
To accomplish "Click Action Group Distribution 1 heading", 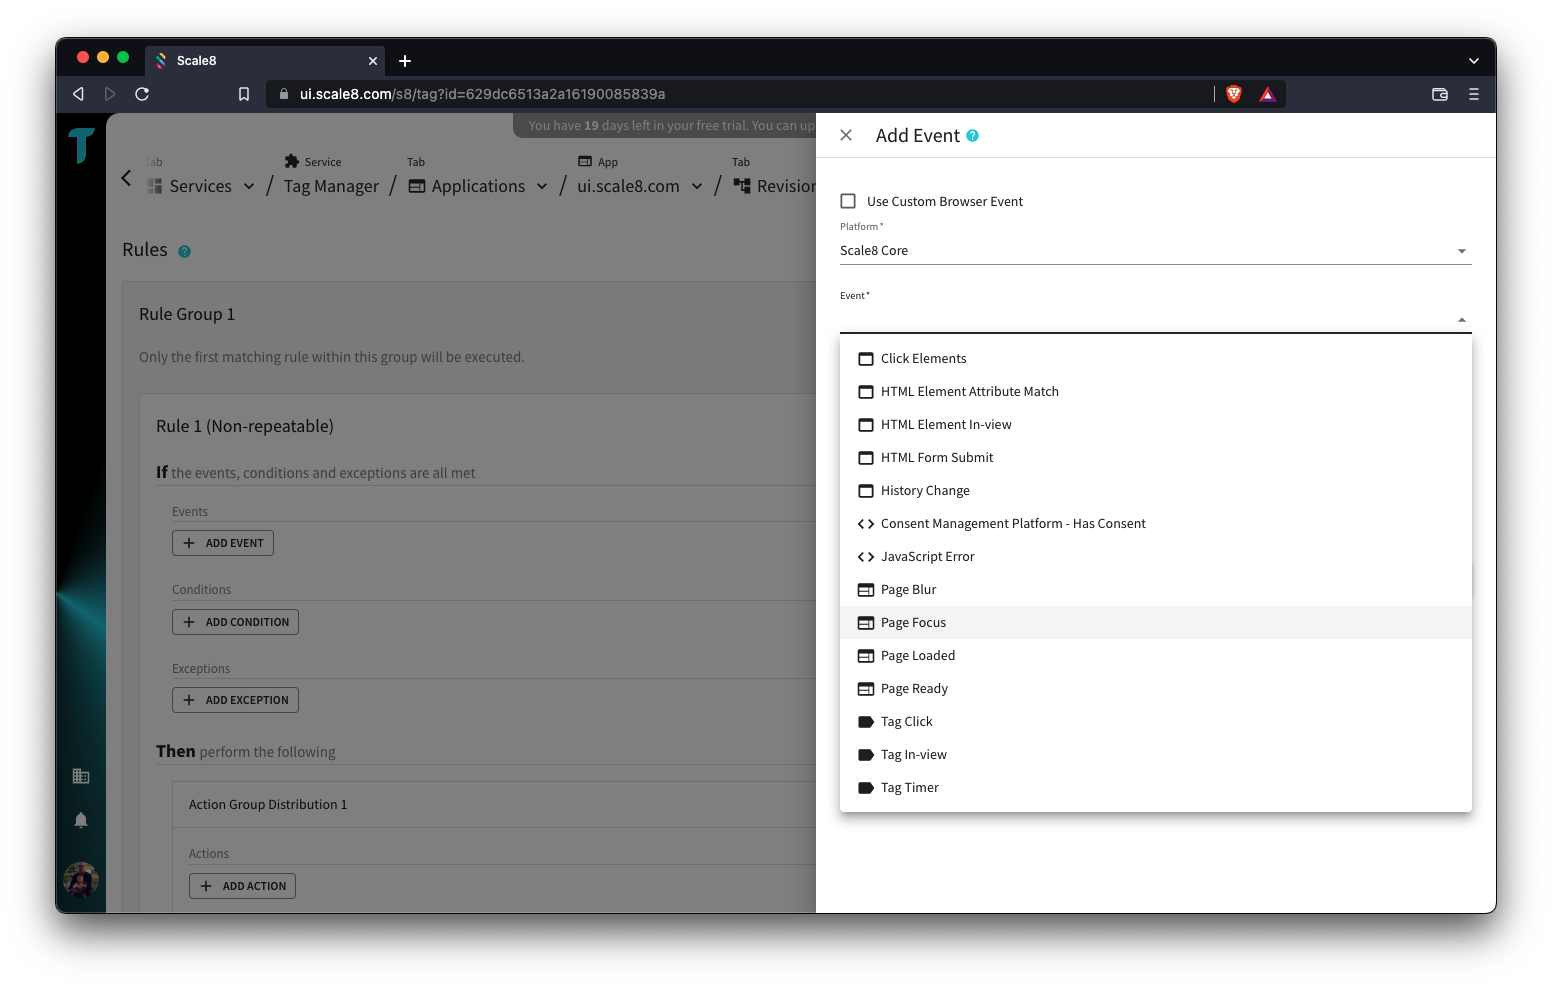I will pos(268,805).
